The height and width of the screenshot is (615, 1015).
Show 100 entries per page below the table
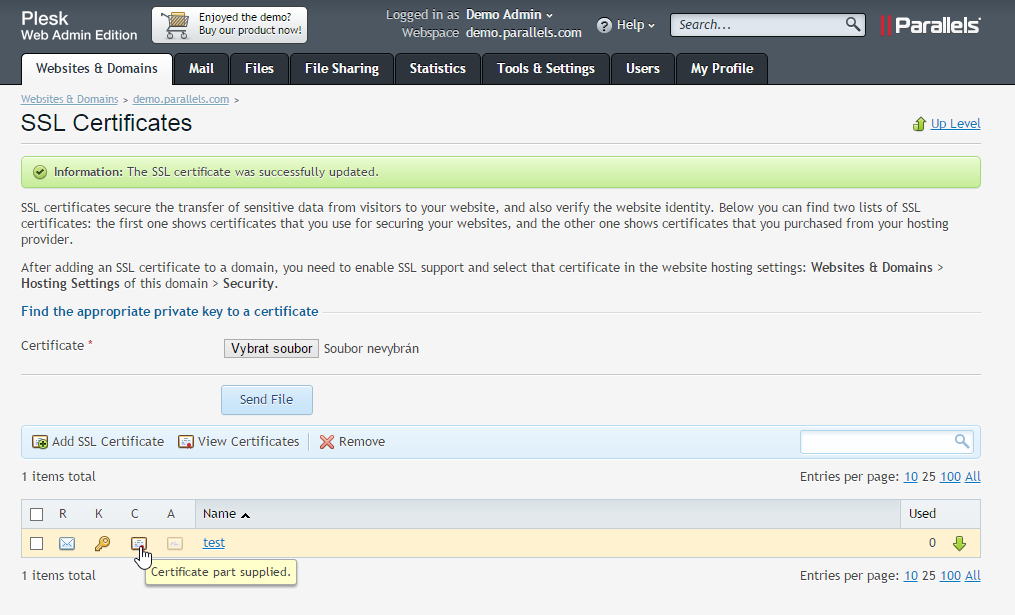coord(950,576)
